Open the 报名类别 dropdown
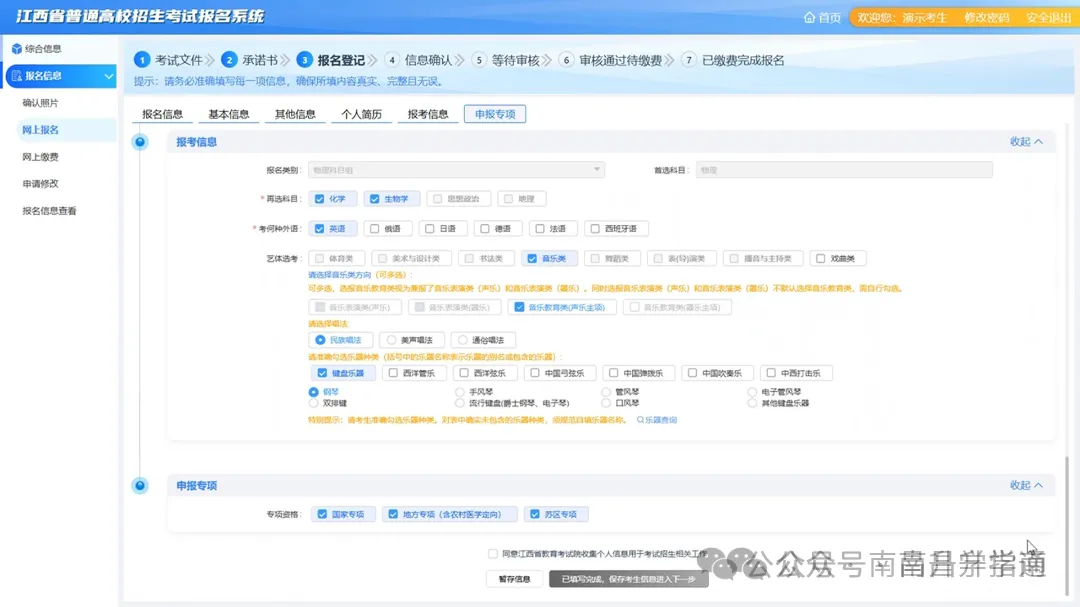Screen dimensions: 1080x607 point(456,169)
